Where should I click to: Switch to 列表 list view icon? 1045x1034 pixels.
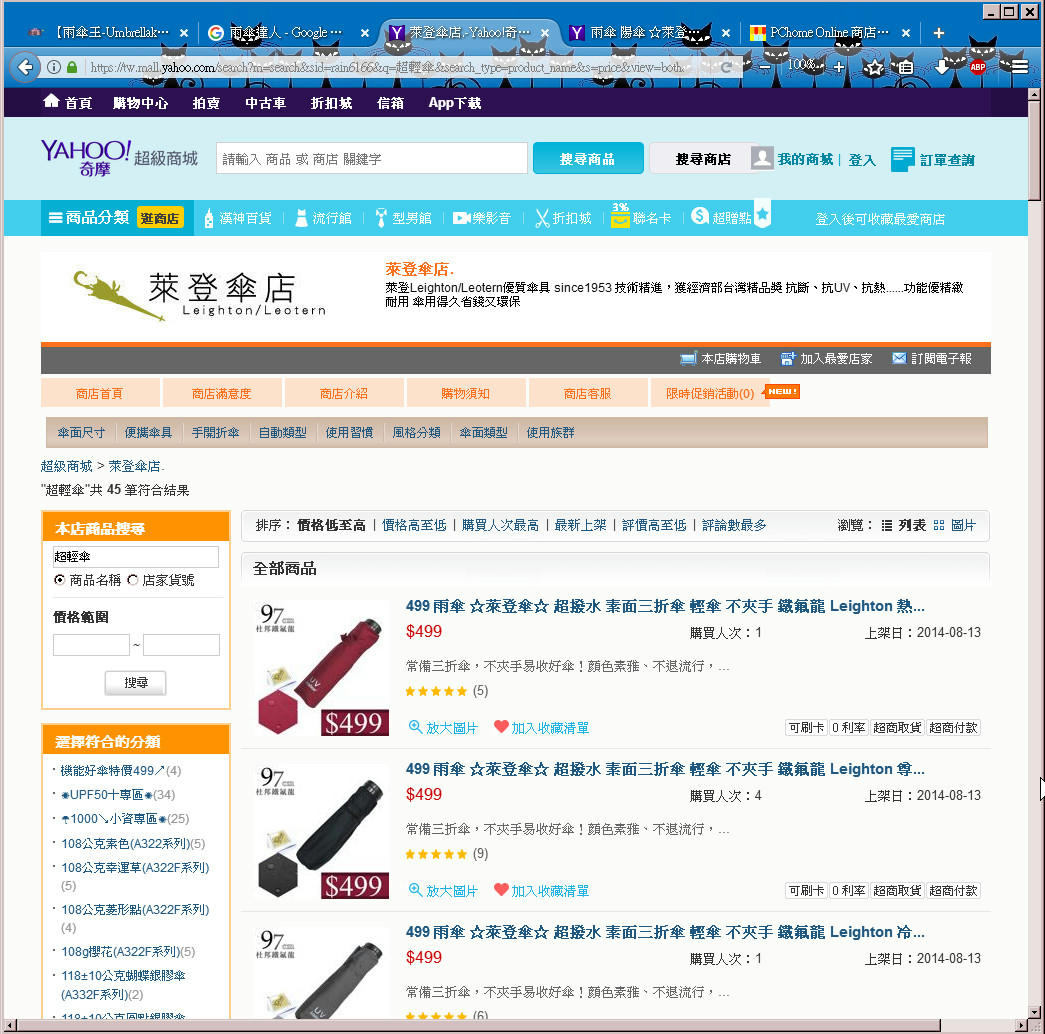point(886,525)
